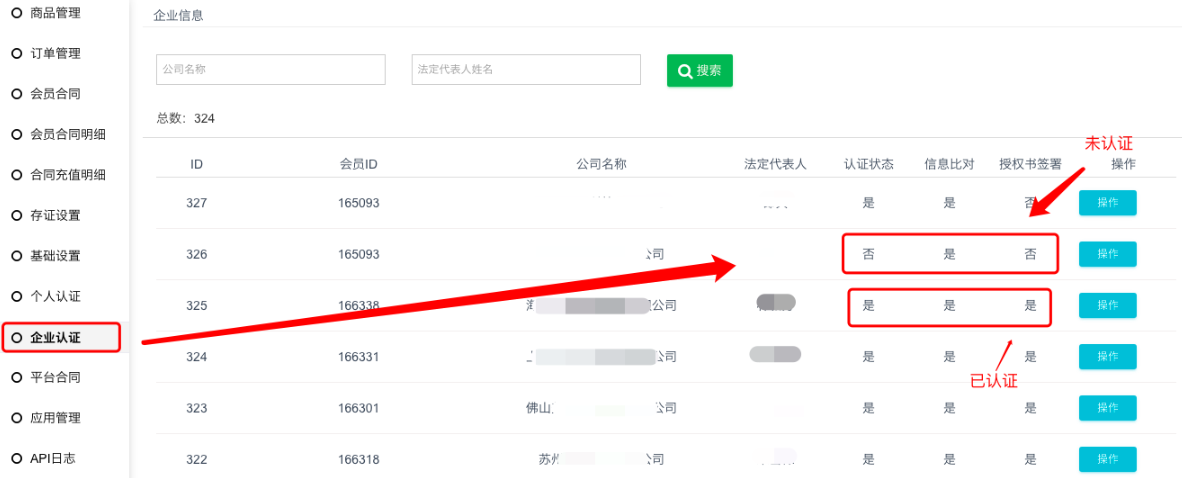Focus the 公司名称 input field
This screenshot has height=478, width=1182.
click(270, 70)
